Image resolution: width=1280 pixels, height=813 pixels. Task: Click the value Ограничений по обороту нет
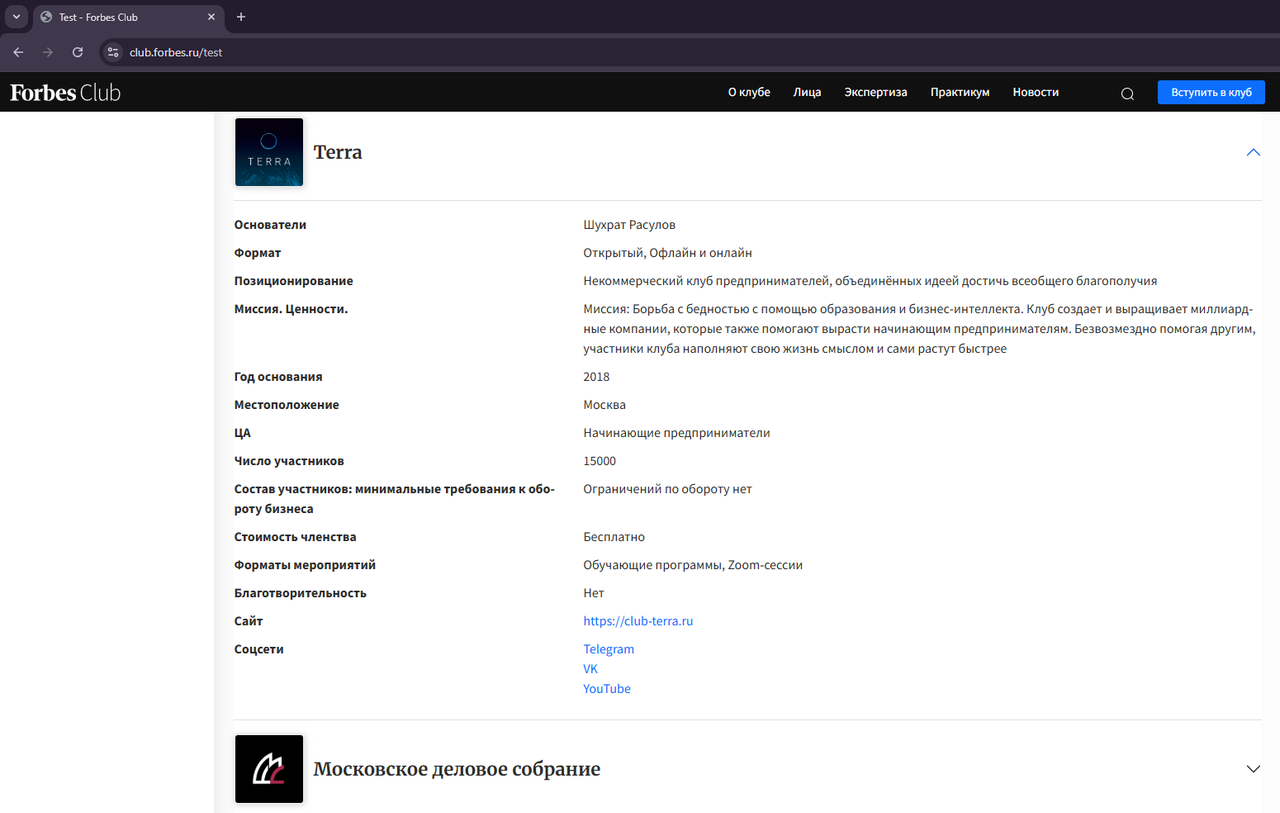click(667, 489)
